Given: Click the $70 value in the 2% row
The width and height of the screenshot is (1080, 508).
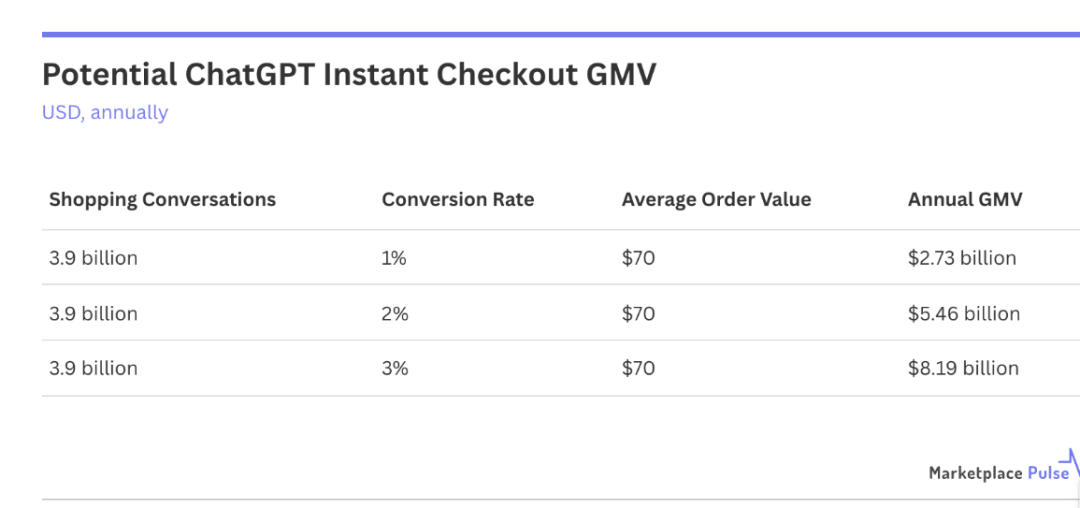Looking at the screenshot, I should (638, 314).
